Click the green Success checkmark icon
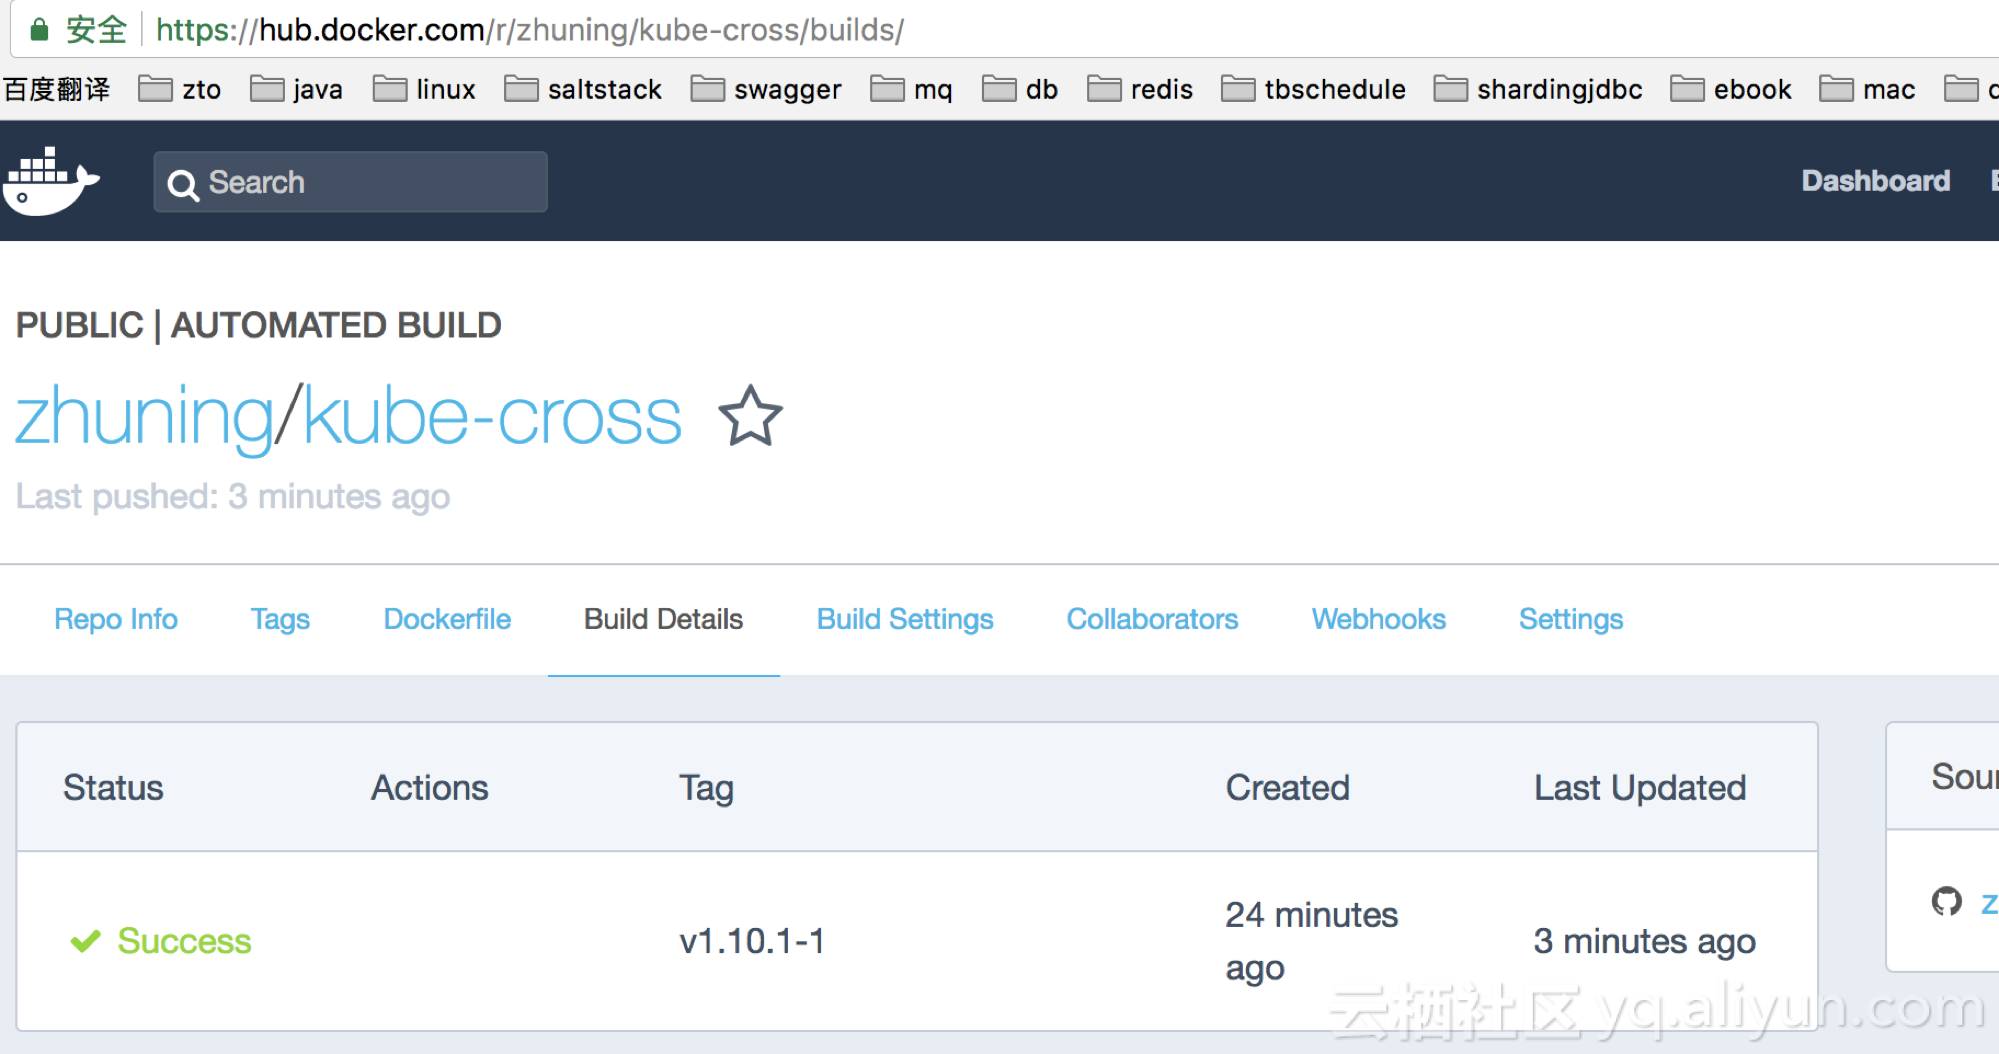 coord(86,941)
